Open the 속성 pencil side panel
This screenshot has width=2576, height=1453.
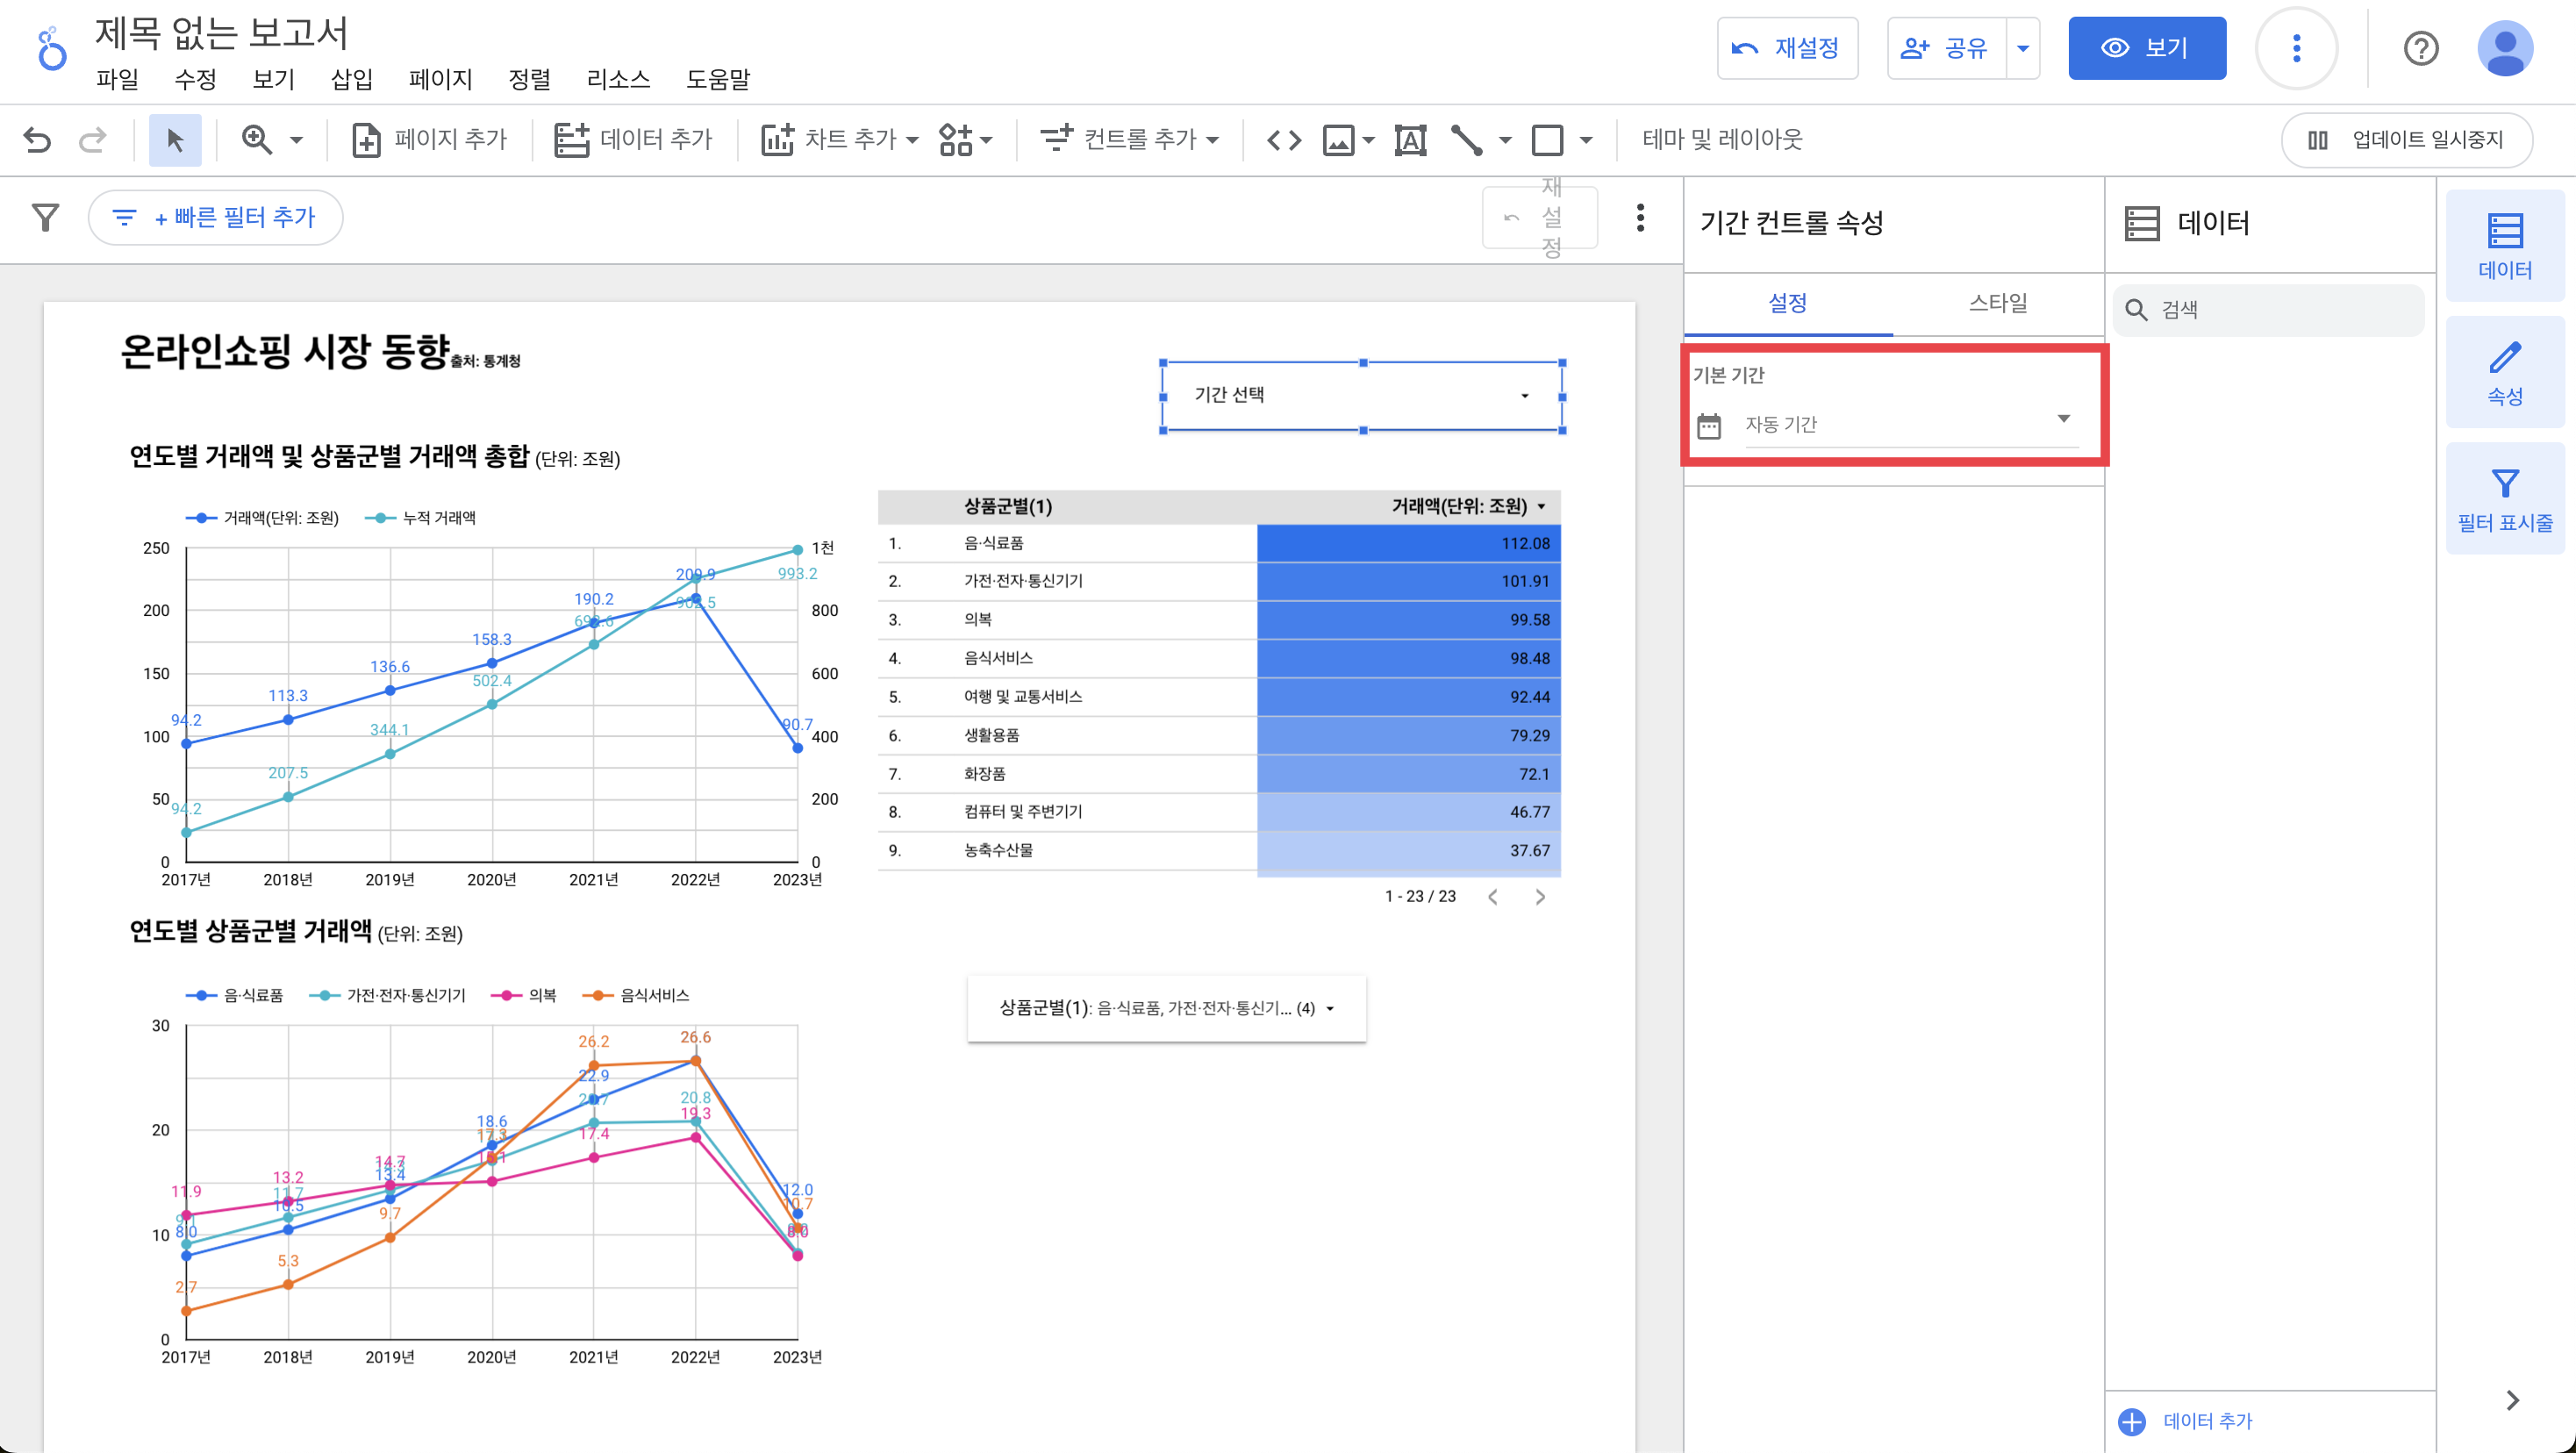(x=2504, y=372)
